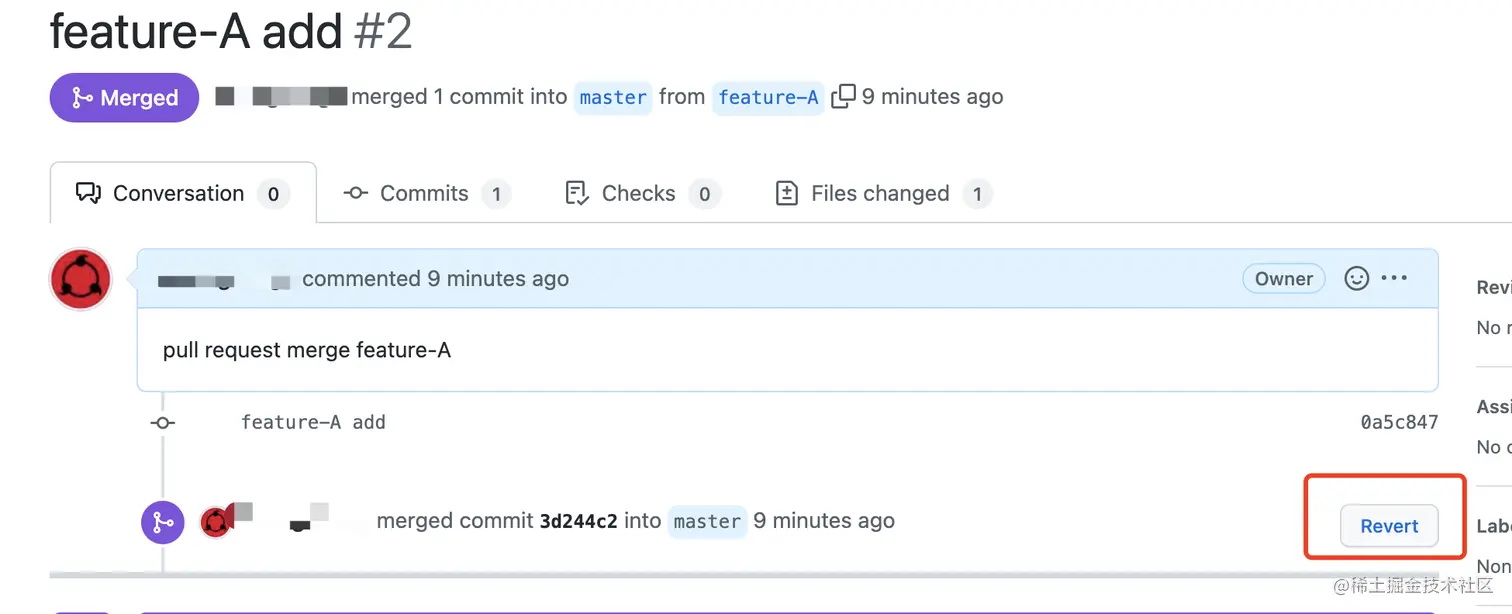Click the large red user avatar
The width and height of the screenshot is (1512, 614).
pos(80,279)
